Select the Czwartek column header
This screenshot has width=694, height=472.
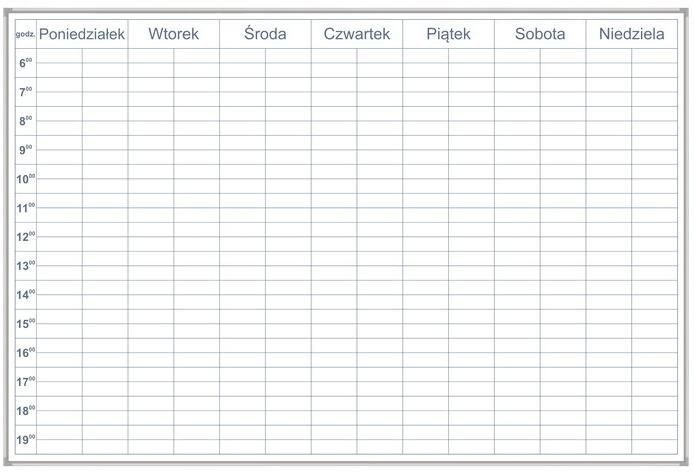coord(357,34)
